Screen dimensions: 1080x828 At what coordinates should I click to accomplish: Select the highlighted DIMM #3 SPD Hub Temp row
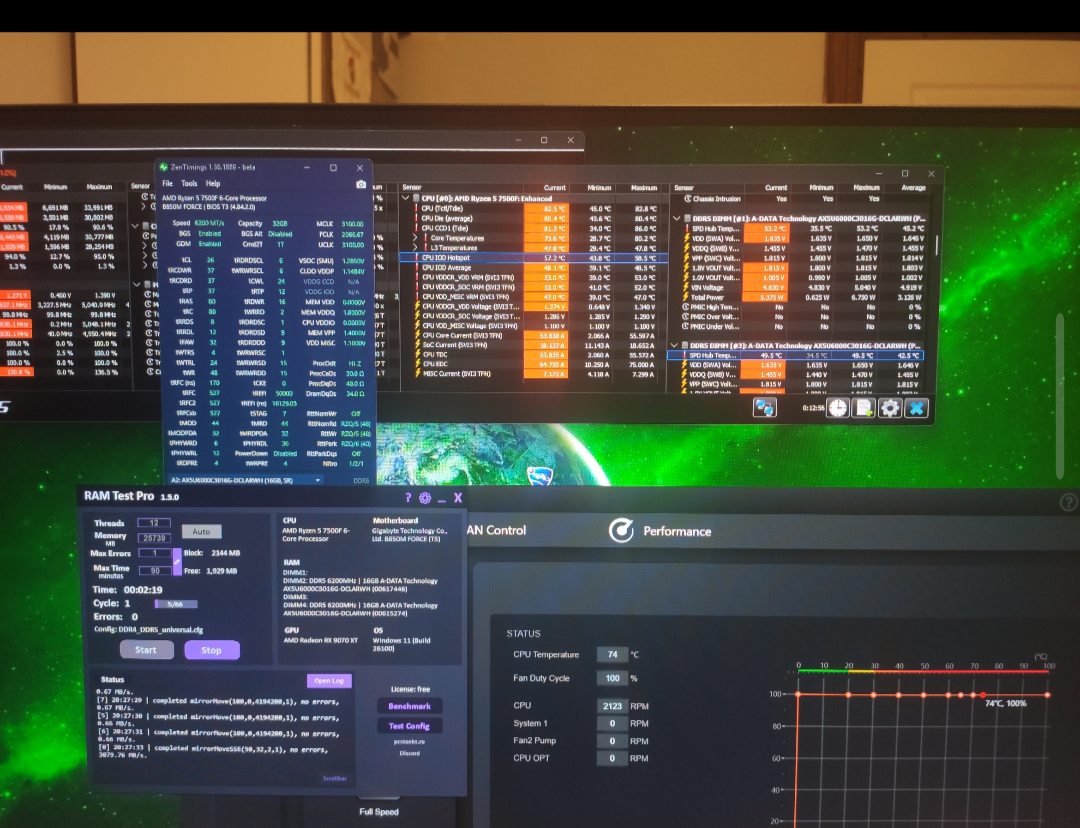pyautogui.click(x=796, y=355)
